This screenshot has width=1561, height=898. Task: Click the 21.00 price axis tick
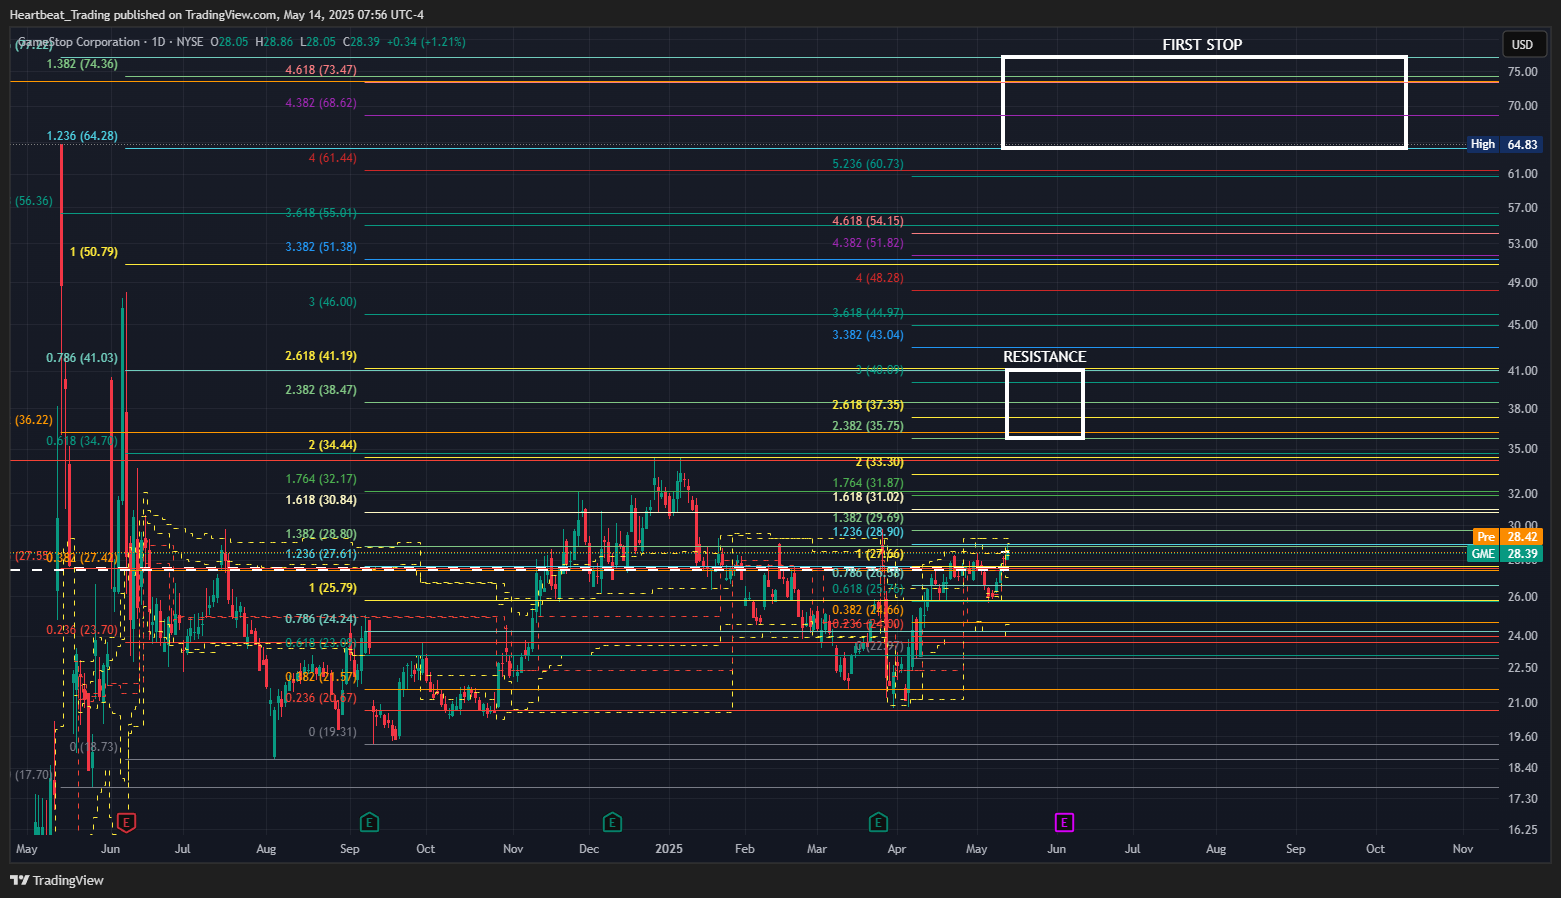1522,703
